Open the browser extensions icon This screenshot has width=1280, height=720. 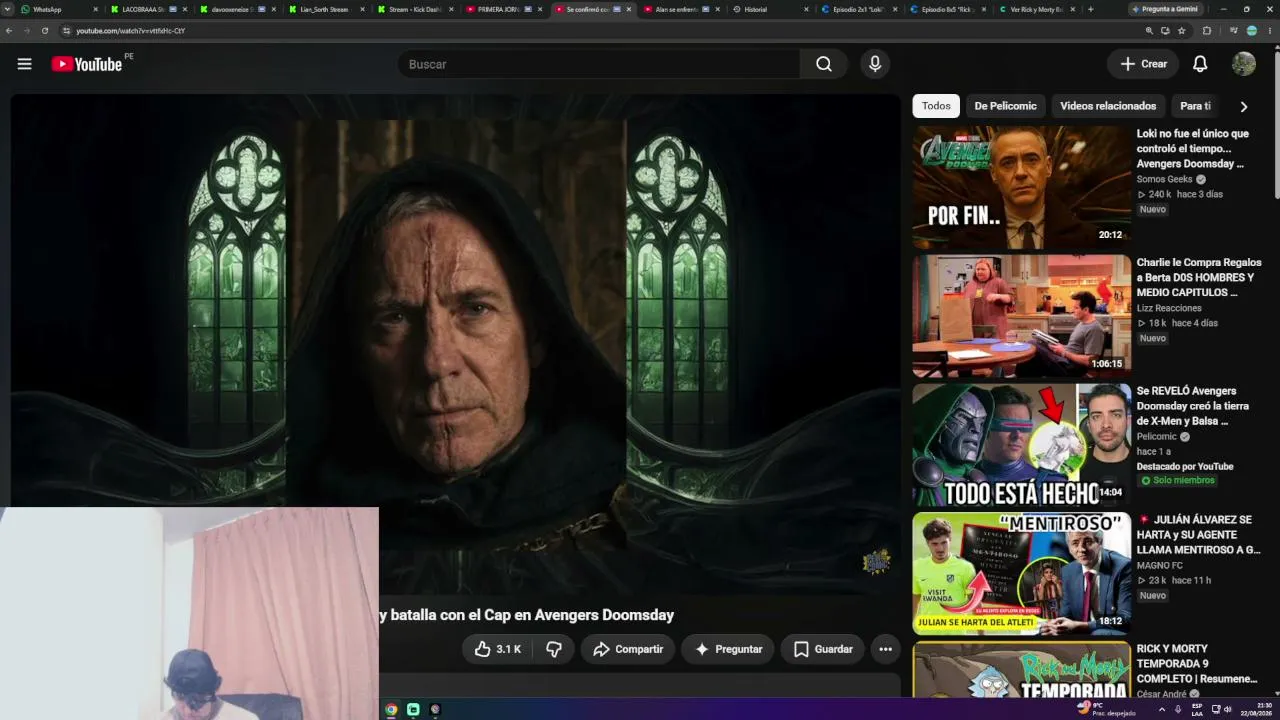[1206, 31]
